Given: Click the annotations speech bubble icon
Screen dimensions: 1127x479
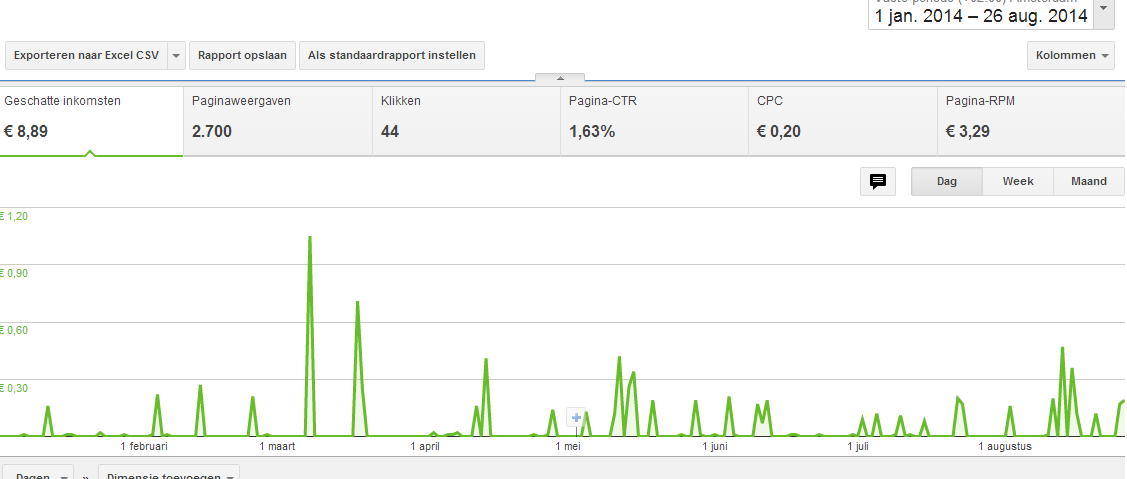Looking at the screenshot, I should [878, 182].
